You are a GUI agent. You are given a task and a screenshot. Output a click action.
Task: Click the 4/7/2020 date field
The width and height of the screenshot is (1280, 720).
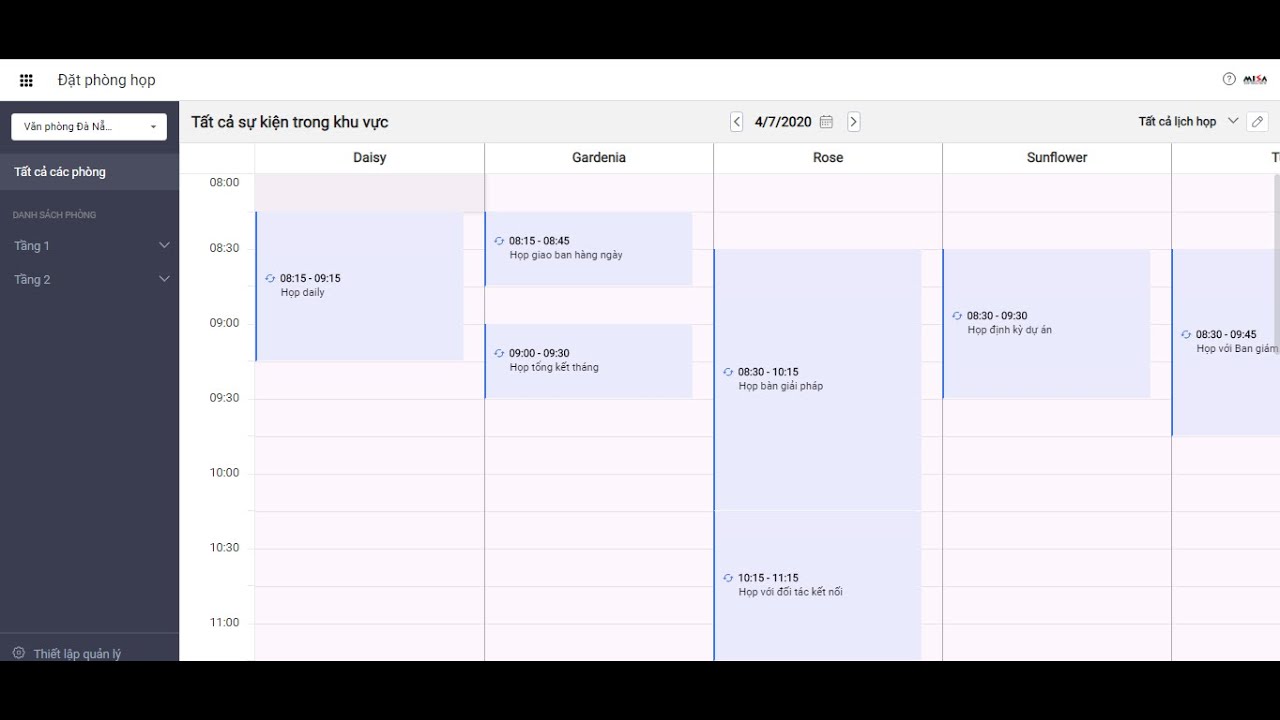783,122
